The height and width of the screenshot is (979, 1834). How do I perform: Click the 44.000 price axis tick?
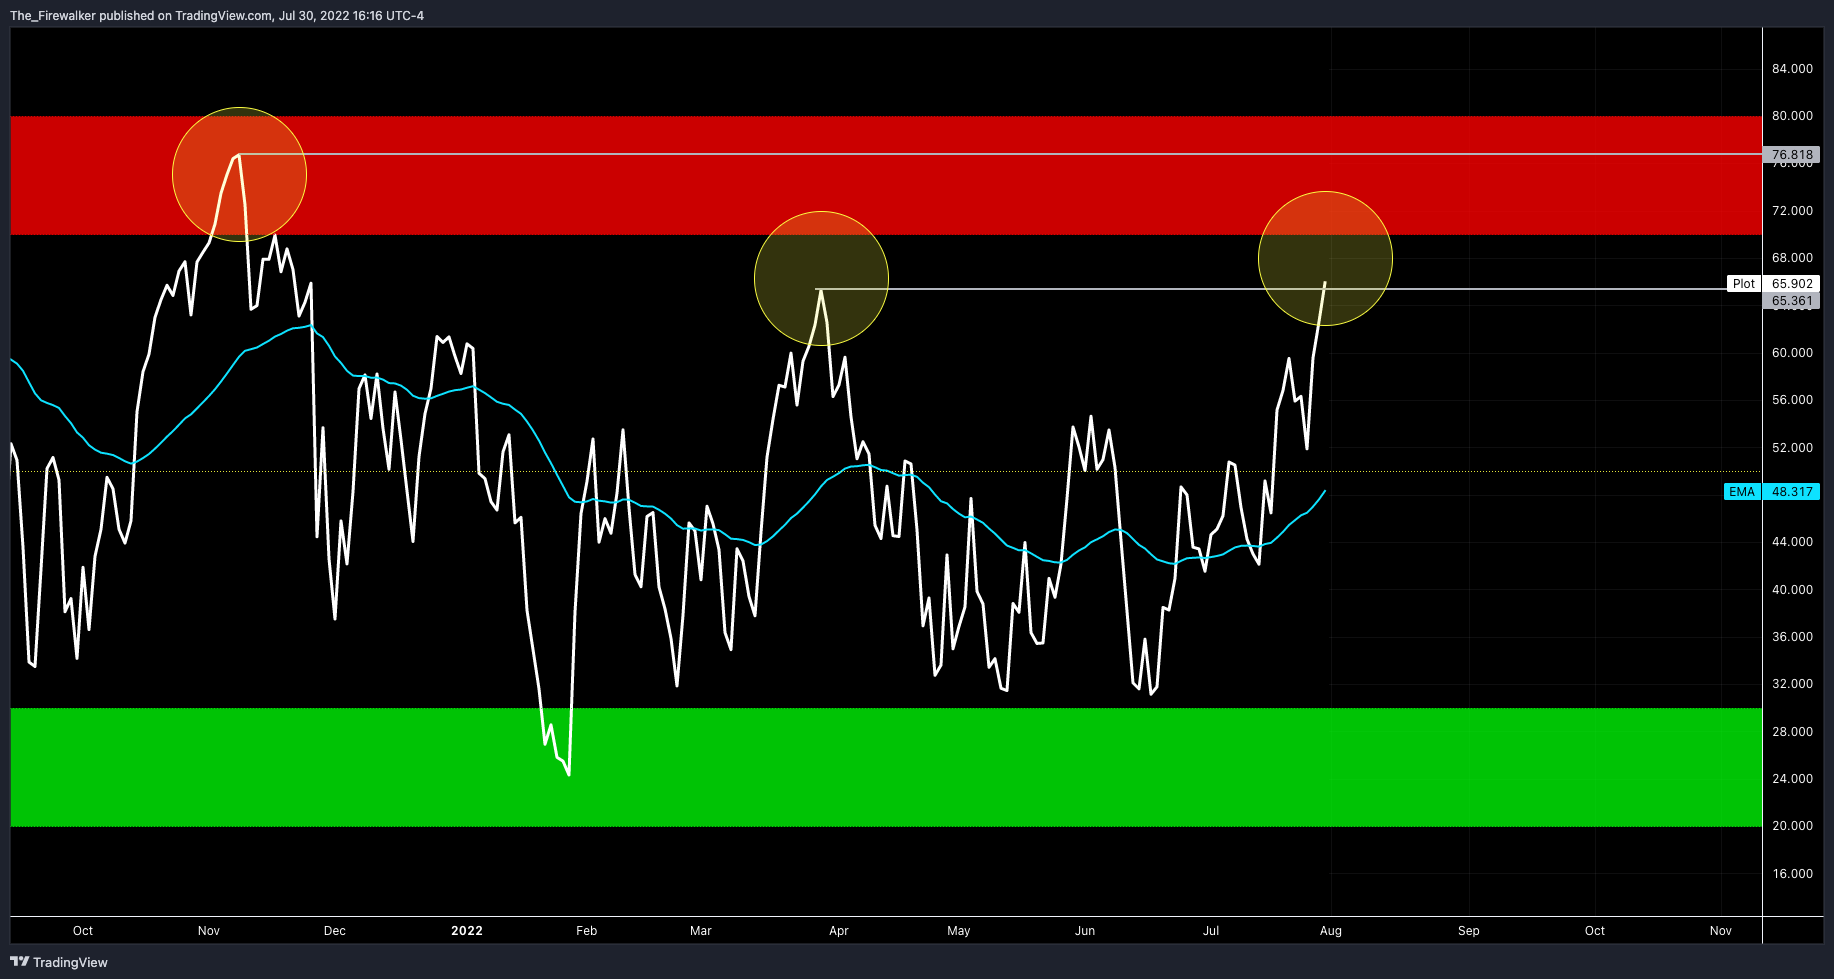1792,542
